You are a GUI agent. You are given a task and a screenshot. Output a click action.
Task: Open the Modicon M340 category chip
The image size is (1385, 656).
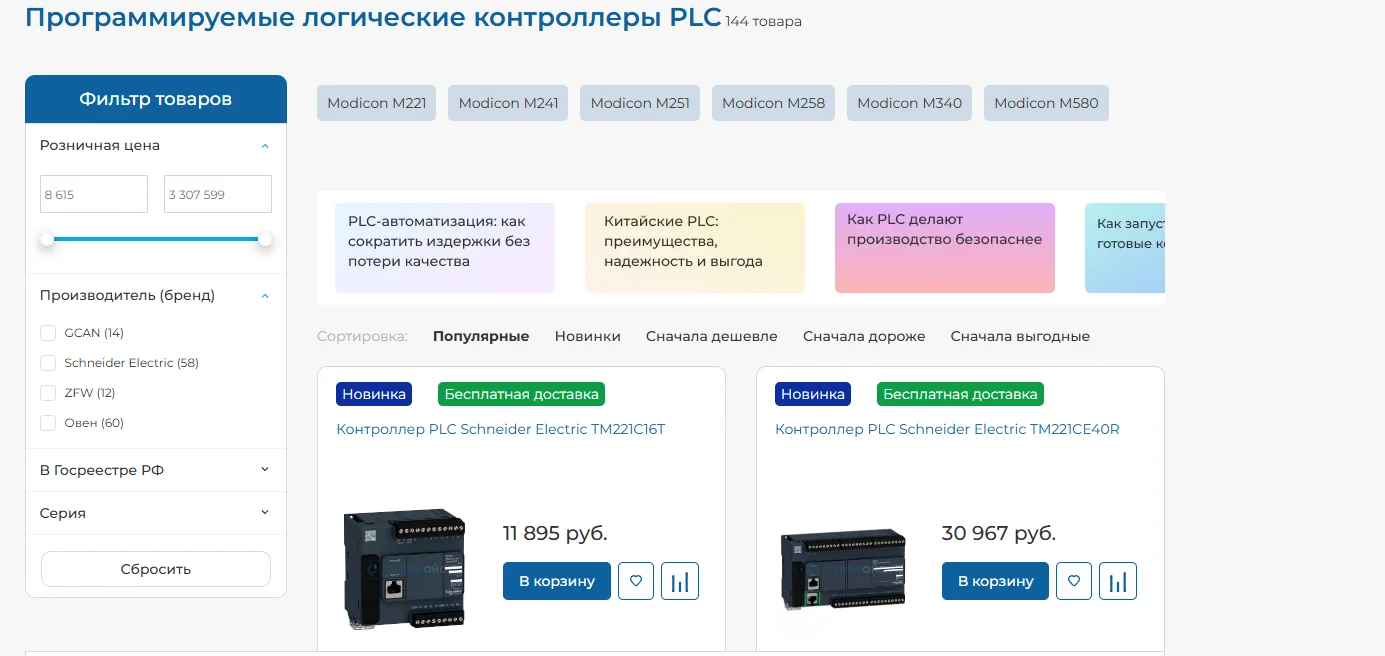click(909, 103)
